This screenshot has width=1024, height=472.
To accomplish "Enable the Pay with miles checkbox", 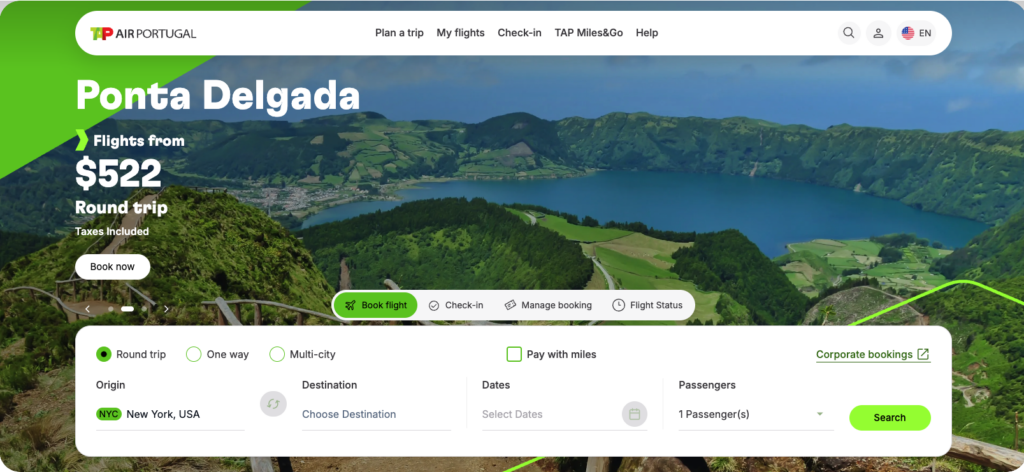I will tap(514, 354).
